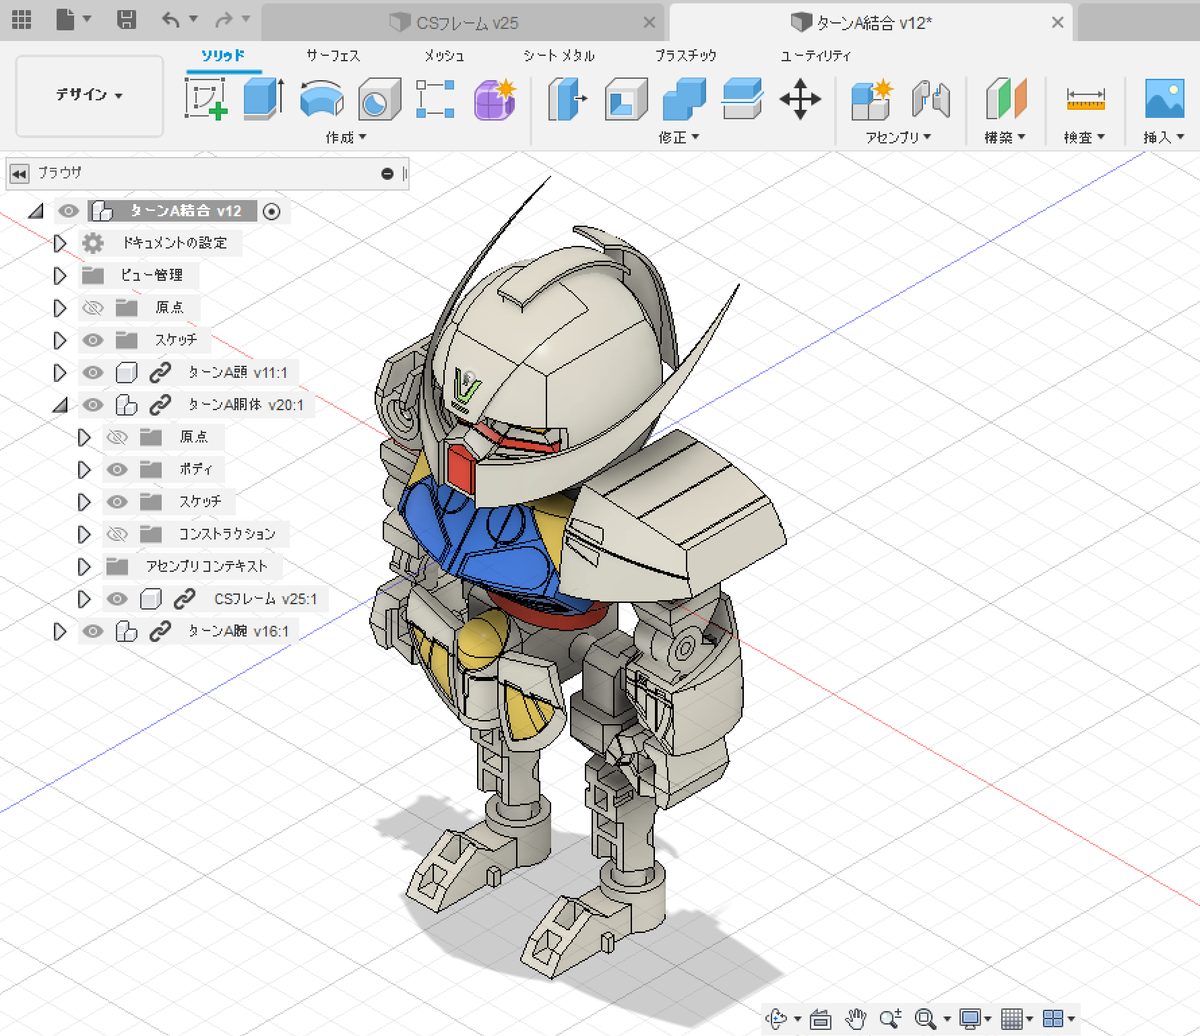Activate the root component radio button
Screen dimensions: 1200x1036
[x=272, y=211]
